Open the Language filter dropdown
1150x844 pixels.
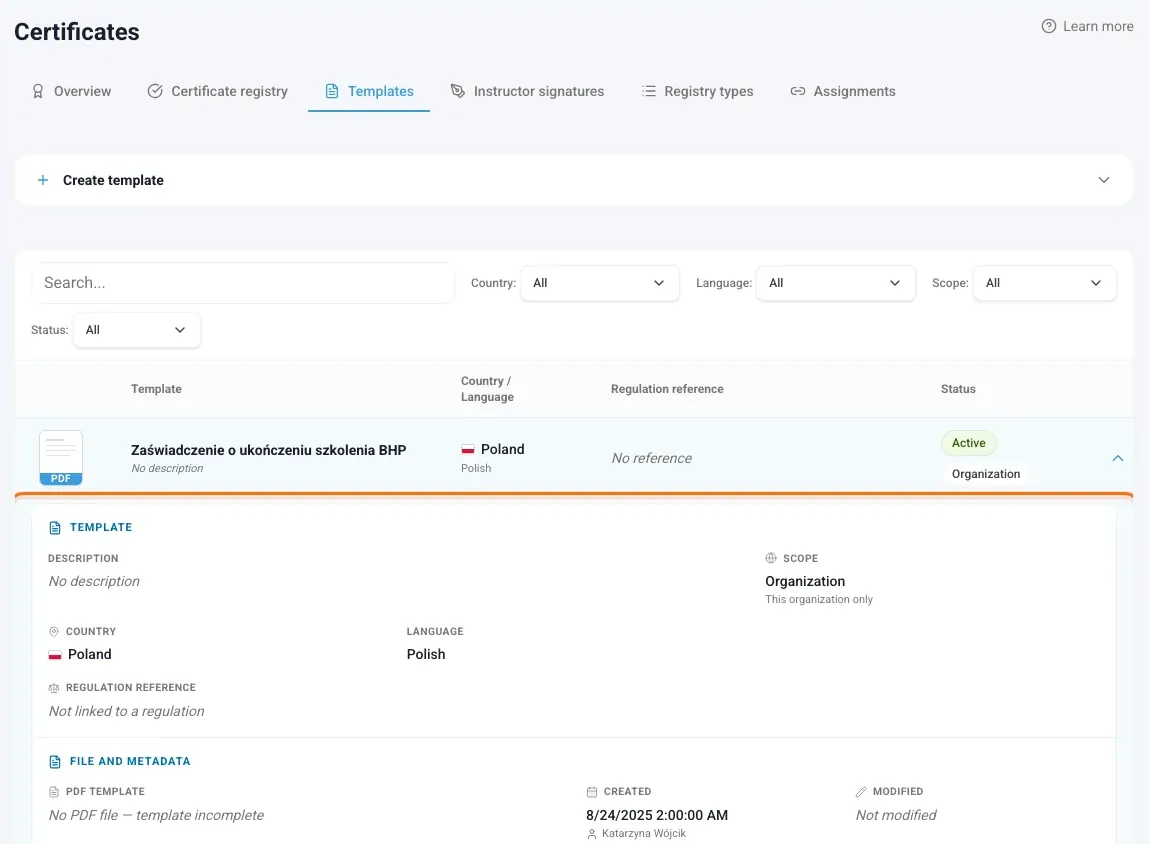point(835,283)
